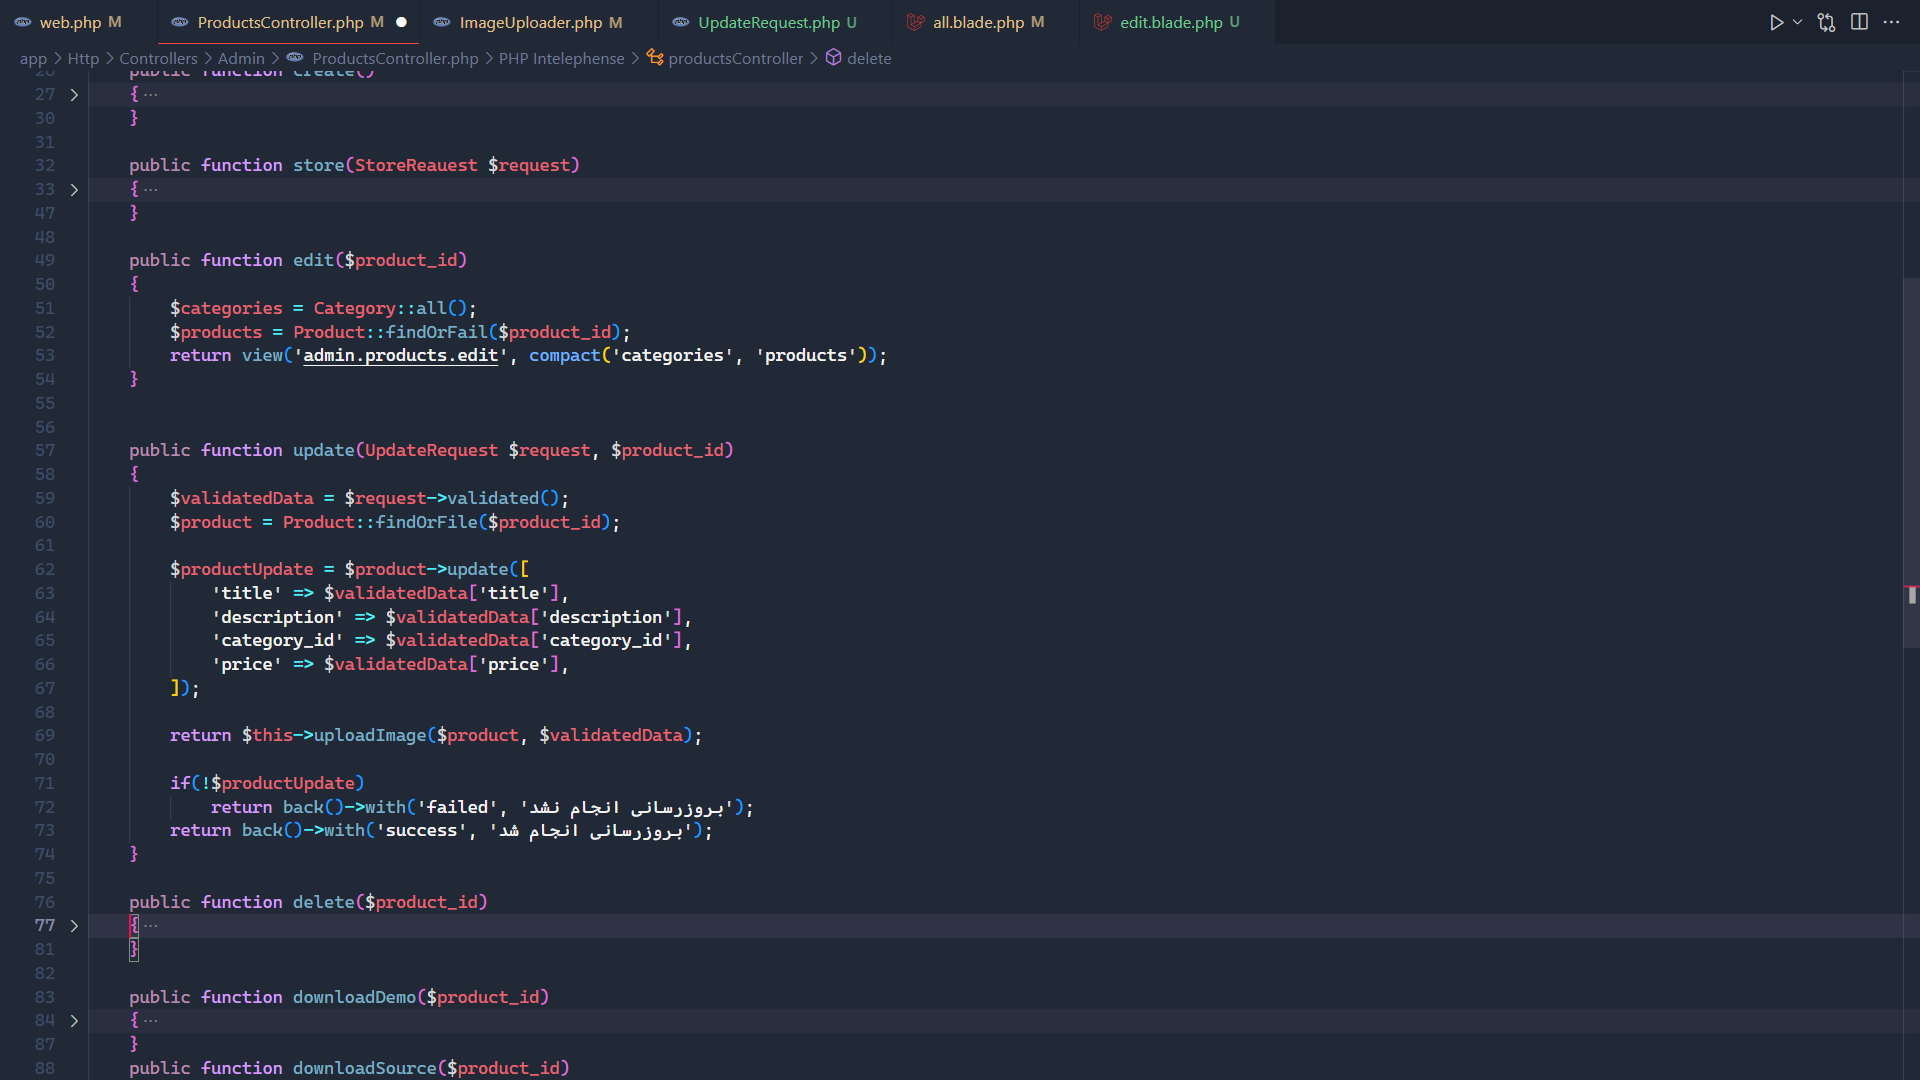Split the editor right
1920x1080 pixels.
(1859, 22)
